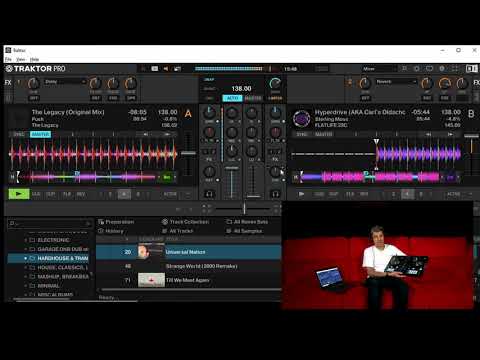Select loop size 4 on Deck A

pyautogui.click(x=124, y=194)
